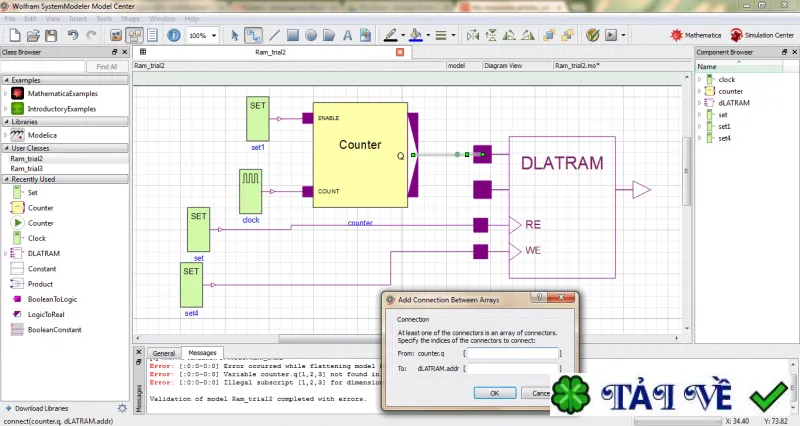Toggle the Text View button
Viewport: 800px width, 426px height.
pos(153,35)
